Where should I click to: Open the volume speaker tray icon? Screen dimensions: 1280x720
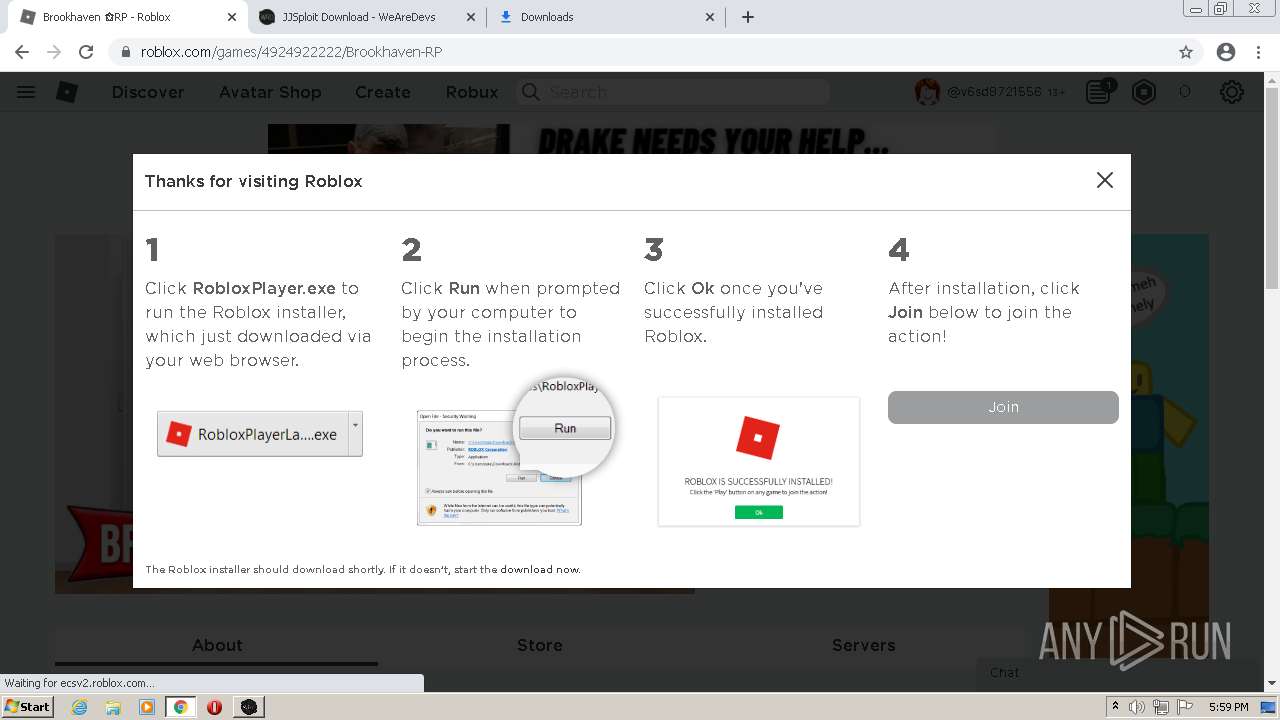click(1137, 707)
